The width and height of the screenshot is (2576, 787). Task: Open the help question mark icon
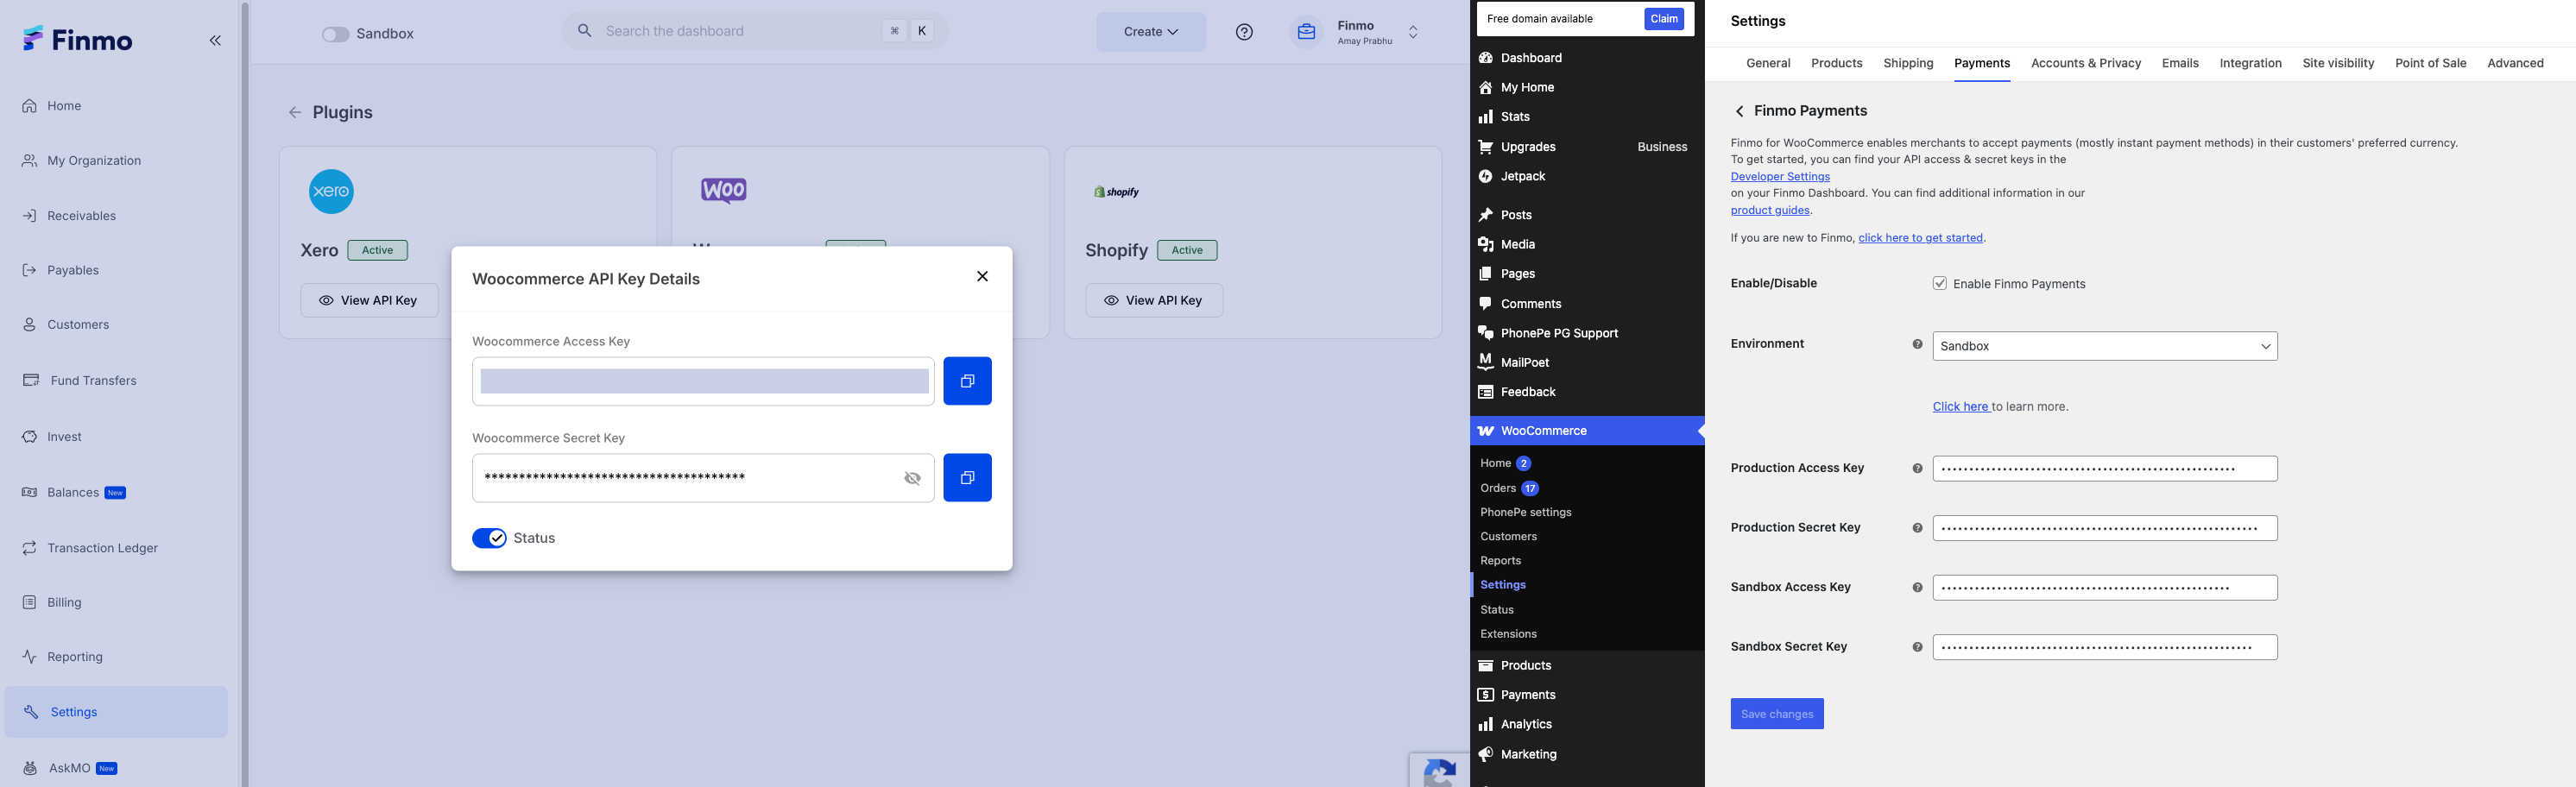[x=1244, y=32]
